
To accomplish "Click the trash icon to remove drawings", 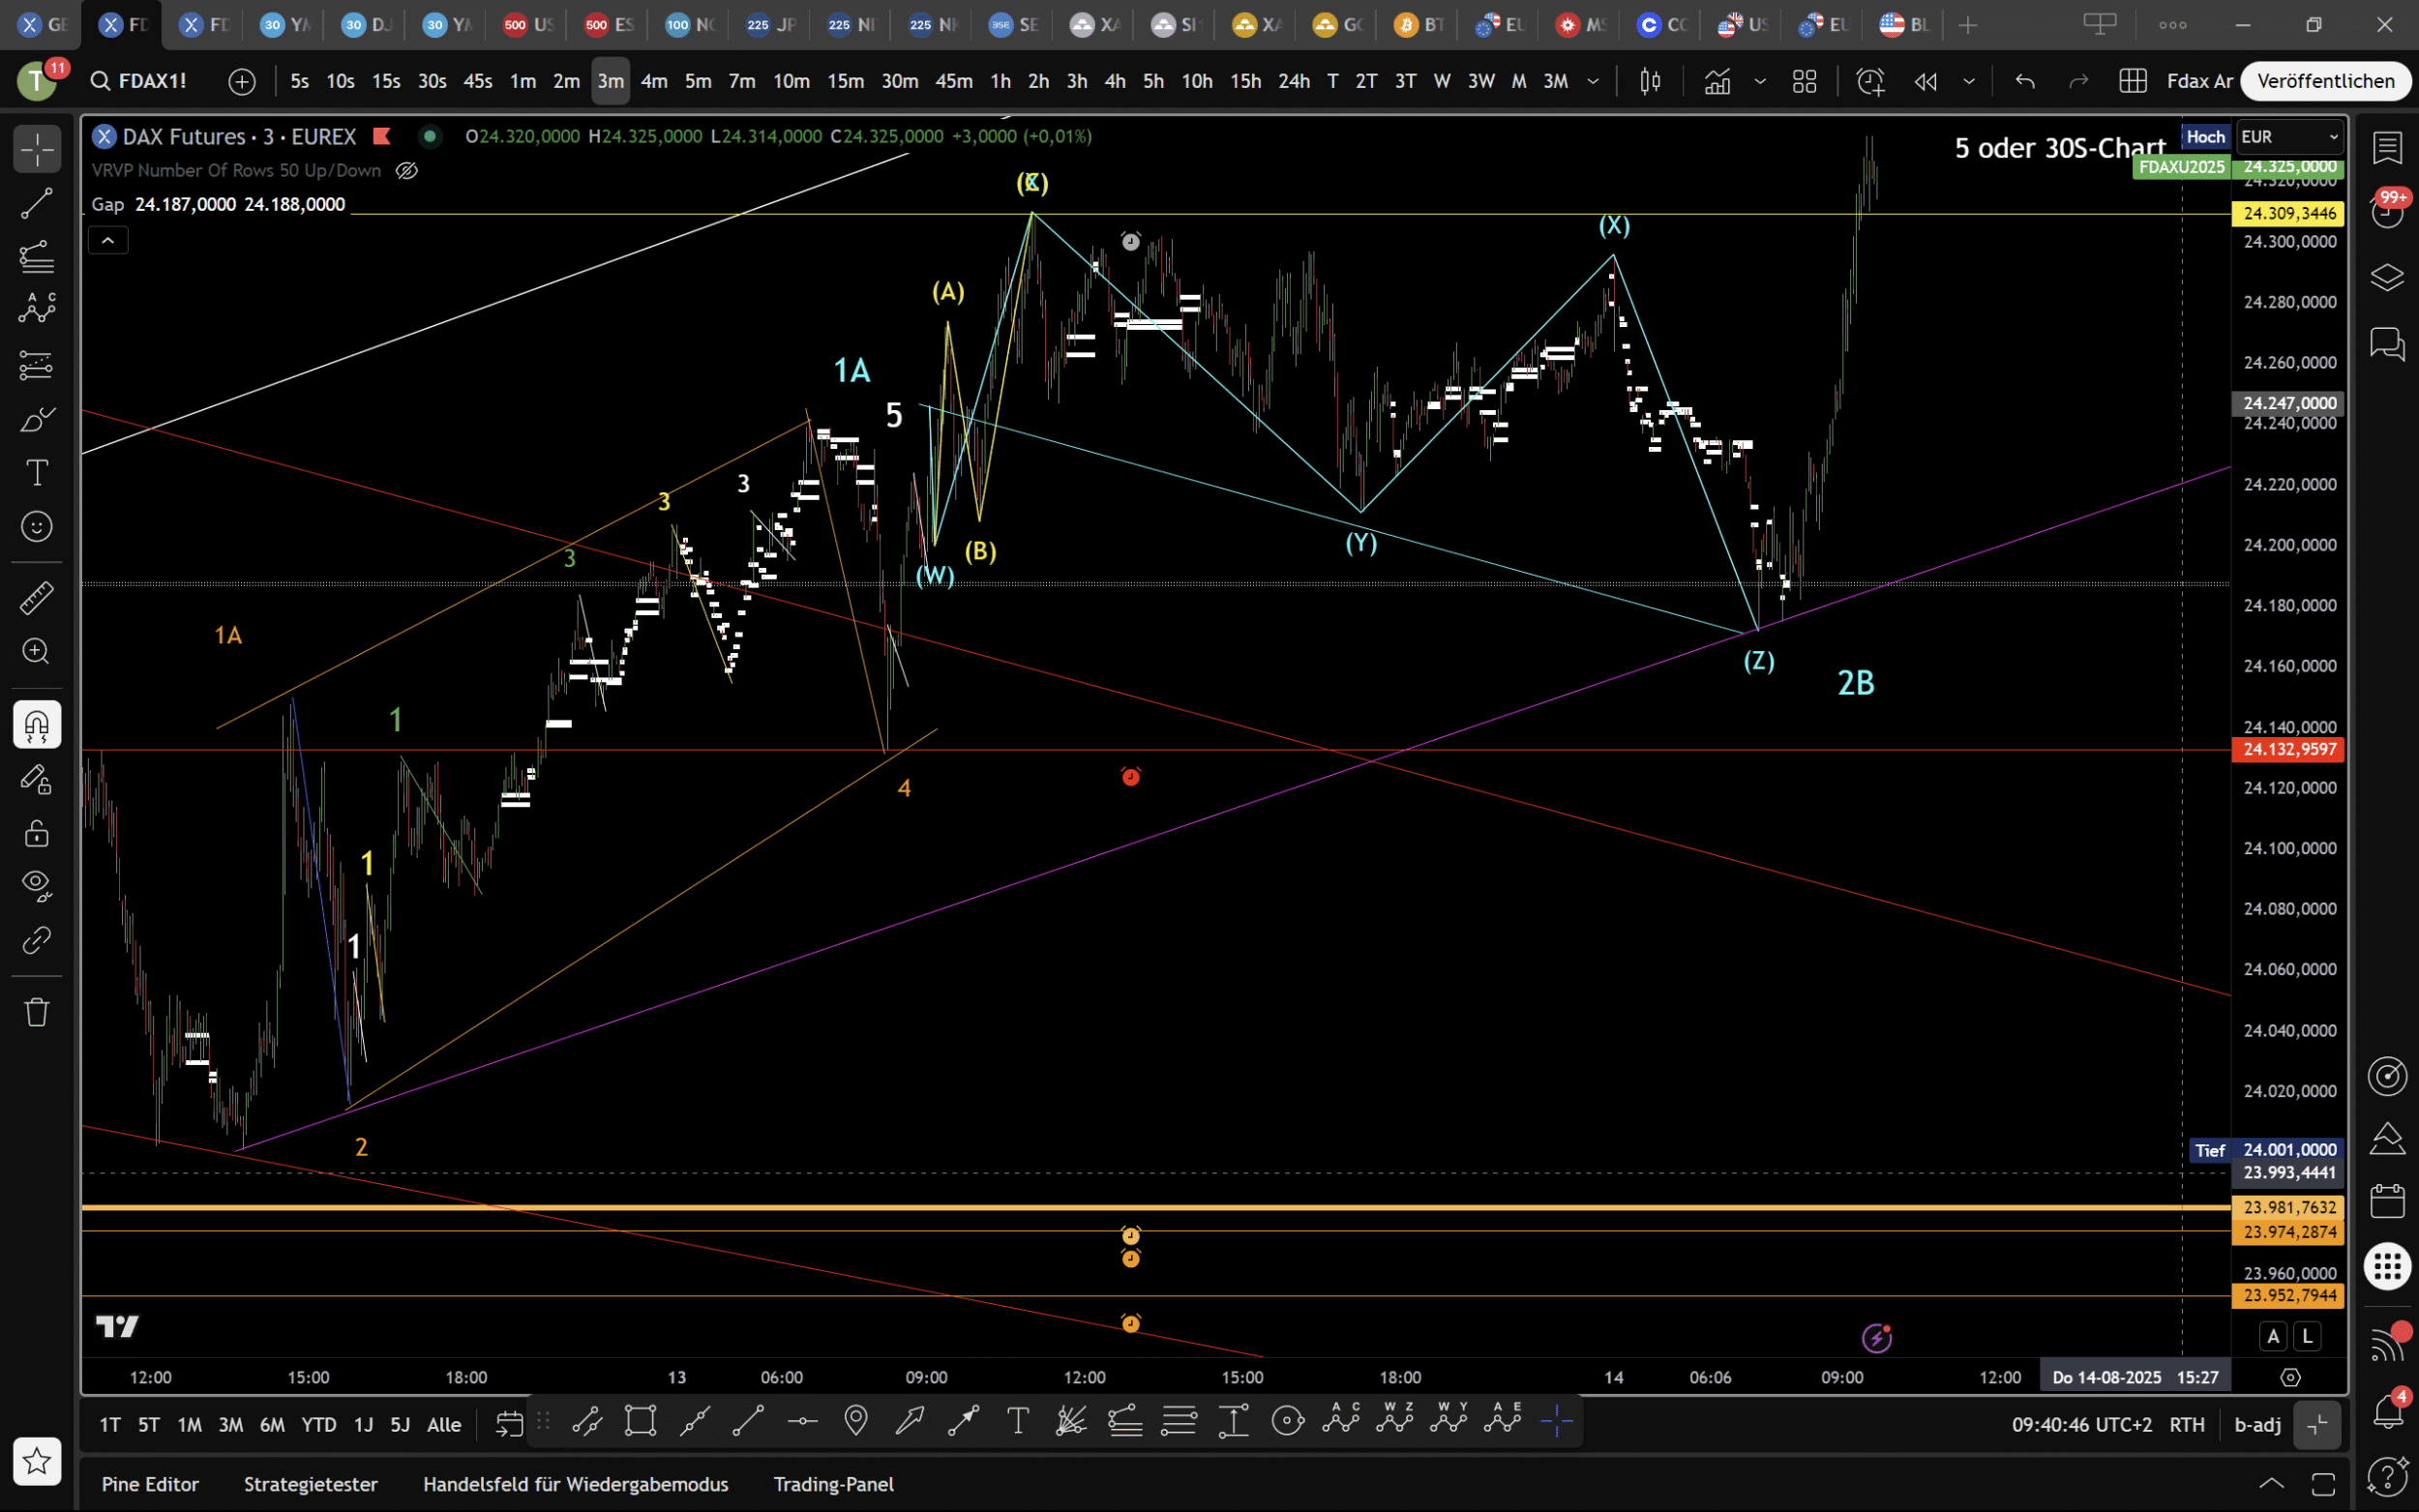I will 37,1012.
